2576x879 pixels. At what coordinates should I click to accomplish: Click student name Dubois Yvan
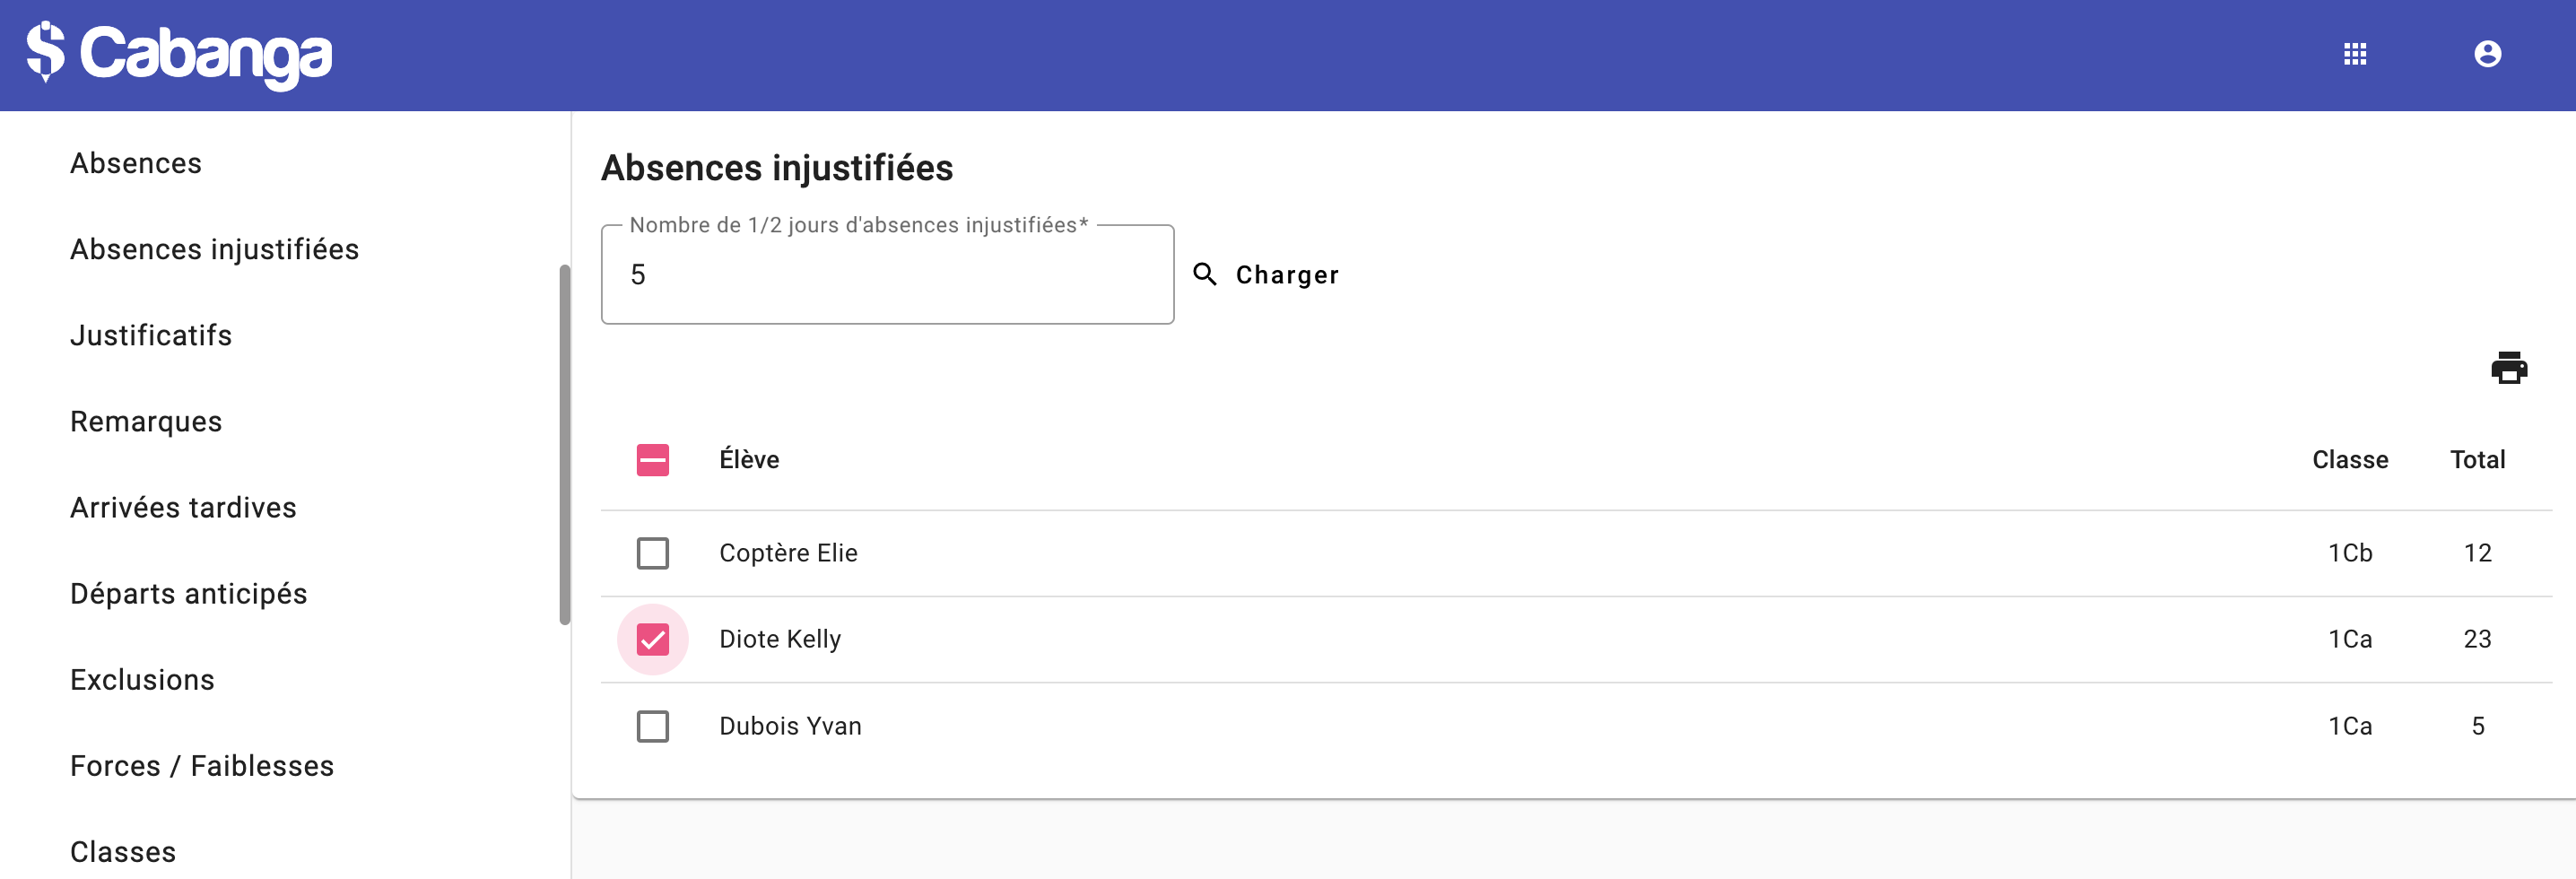790,726
